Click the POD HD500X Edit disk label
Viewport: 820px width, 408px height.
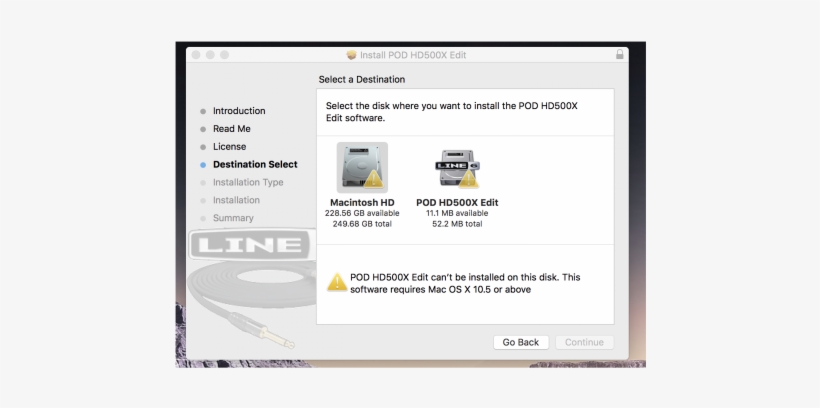[457, 202]
